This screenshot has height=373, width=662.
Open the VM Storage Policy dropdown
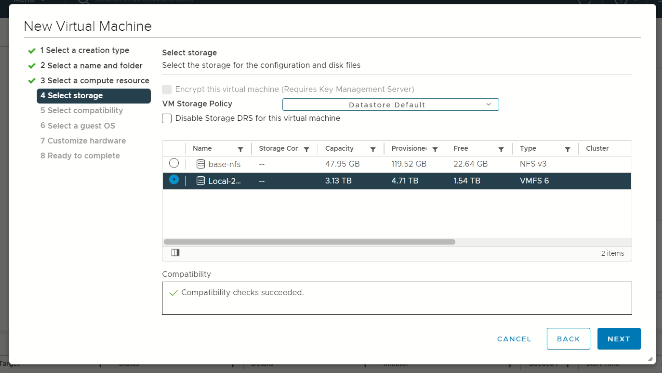pyautogui.click(x=390, y=104)
